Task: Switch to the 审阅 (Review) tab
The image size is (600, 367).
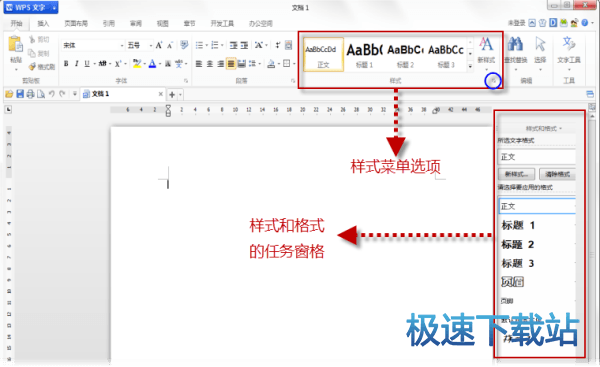Action: pos(135,23)
